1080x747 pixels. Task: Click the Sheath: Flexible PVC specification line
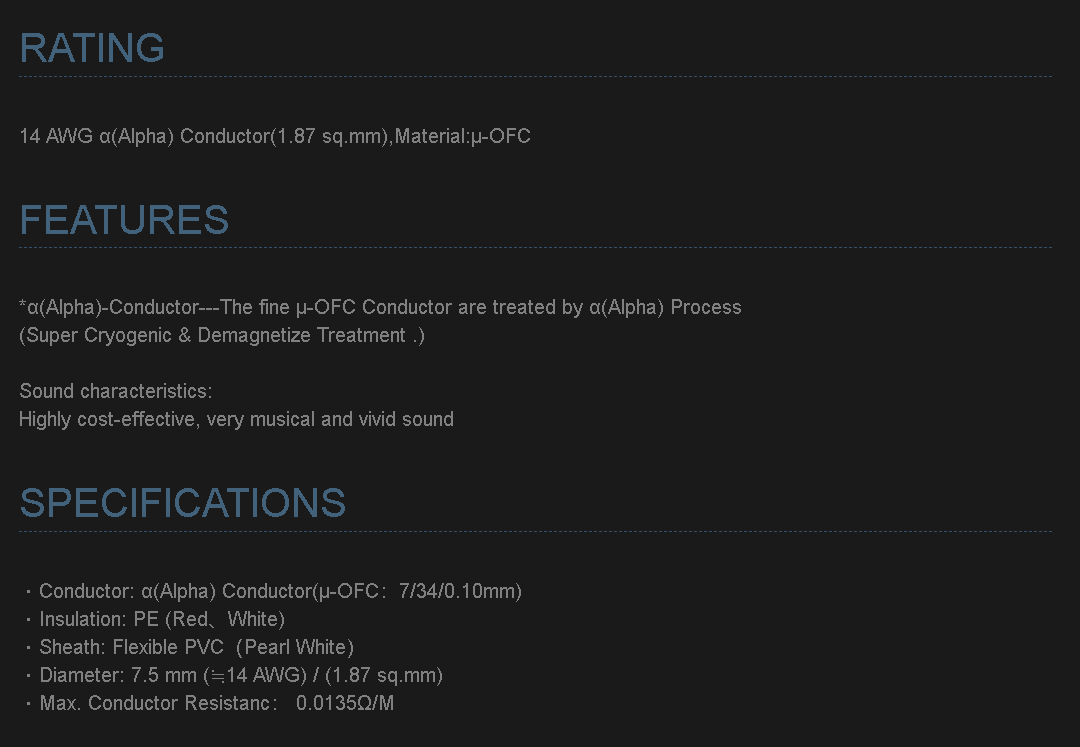tap(196, 647)
